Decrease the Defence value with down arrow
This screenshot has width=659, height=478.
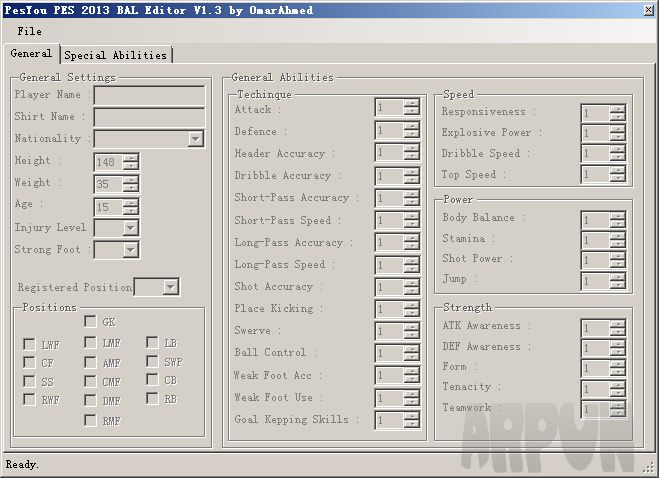click(x=411, y=134)
